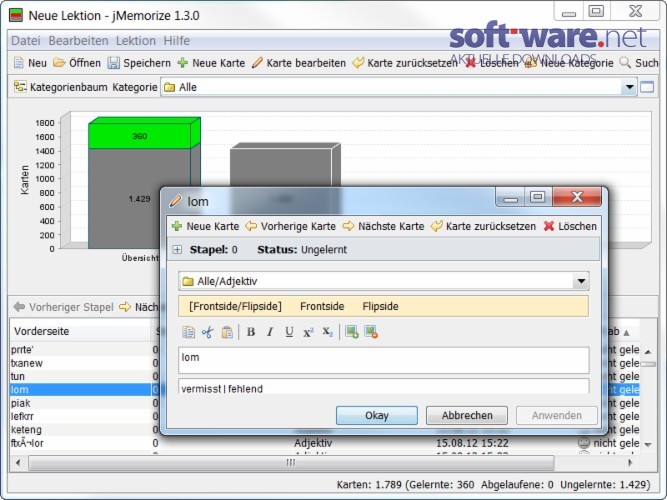
Task: Select the highlighted lom row
Action: (x=81, y=389)
